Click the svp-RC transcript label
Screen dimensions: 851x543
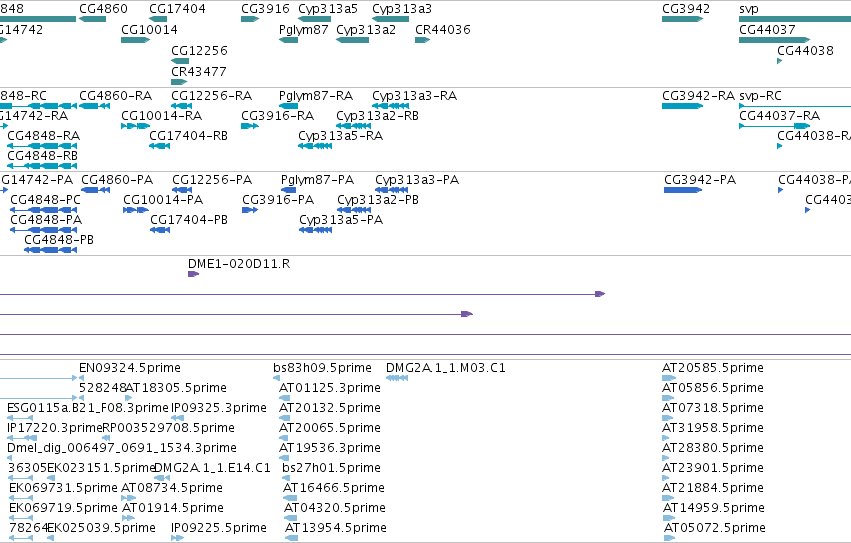coord(760,96)
